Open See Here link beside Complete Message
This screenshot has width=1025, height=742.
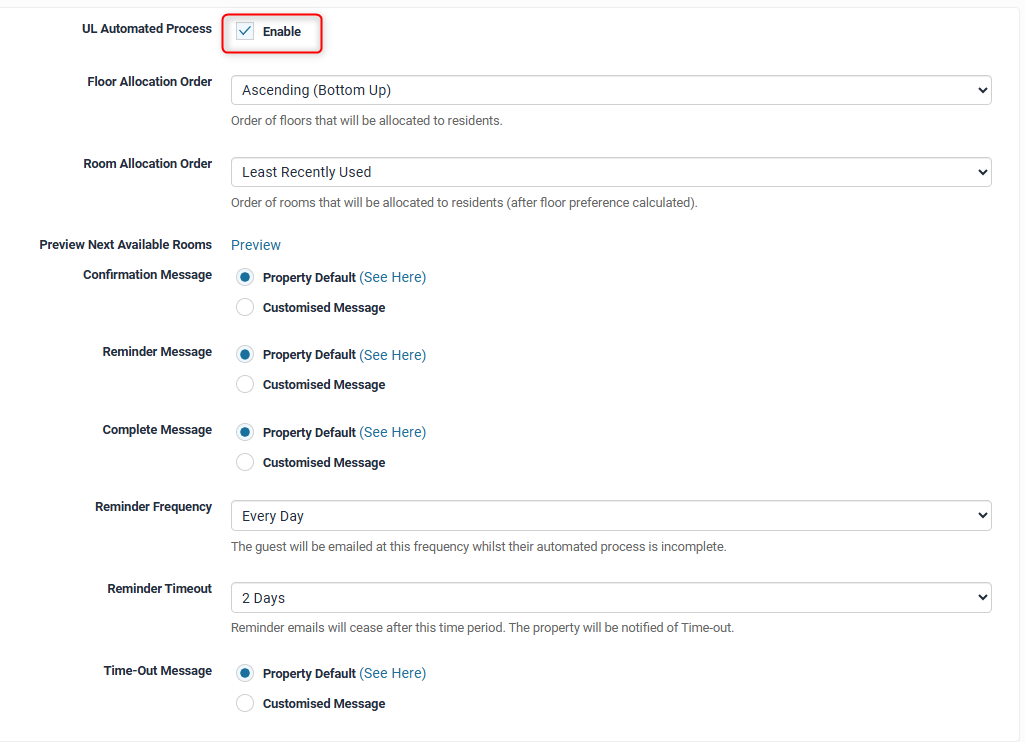[393, 433]
